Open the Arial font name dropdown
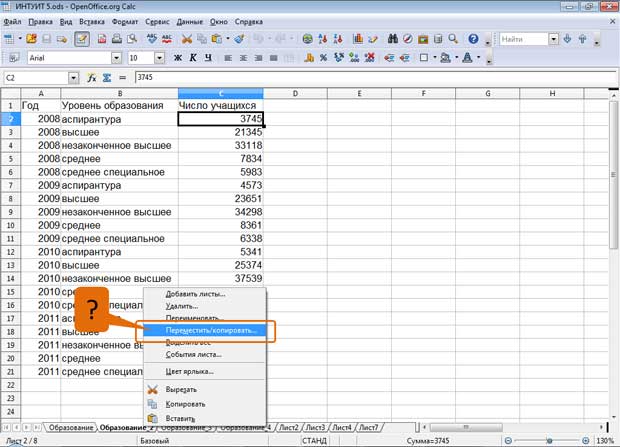Viewport: 620px width, 447px height. point(116,58)
